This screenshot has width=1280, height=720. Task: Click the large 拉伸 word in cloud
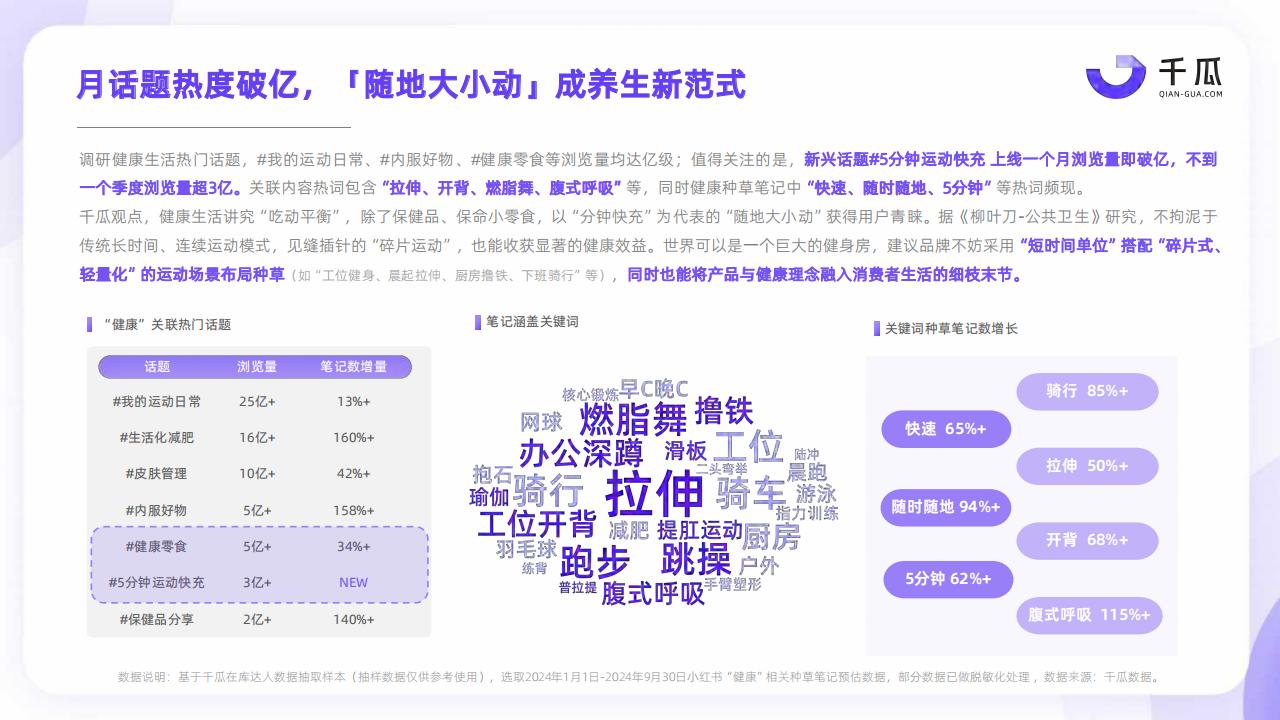click(x=656, y=493)
